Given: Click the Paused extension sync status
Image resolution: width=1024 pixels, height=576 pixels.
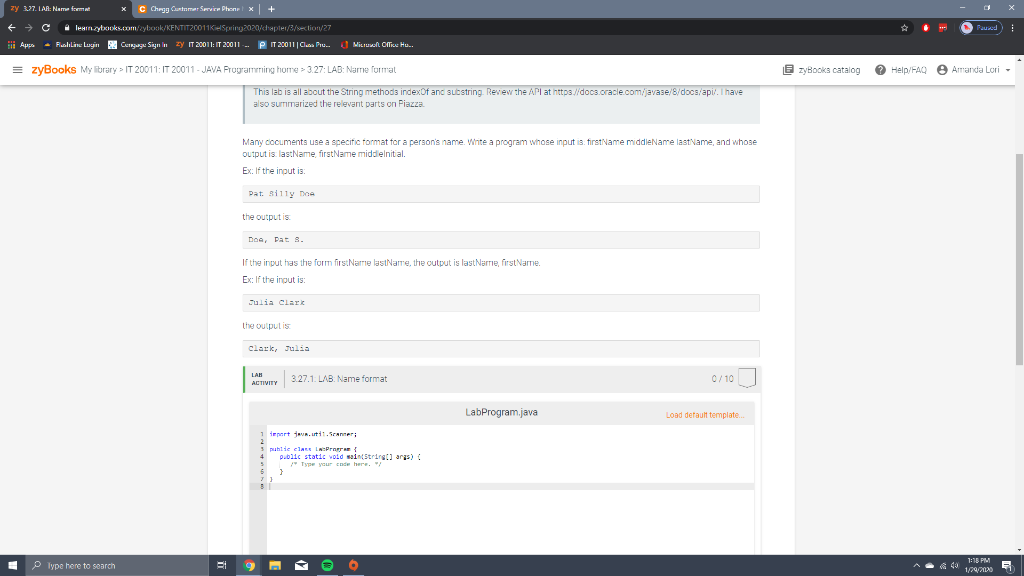Looking at the screenshot, I should tap(981, 28).
